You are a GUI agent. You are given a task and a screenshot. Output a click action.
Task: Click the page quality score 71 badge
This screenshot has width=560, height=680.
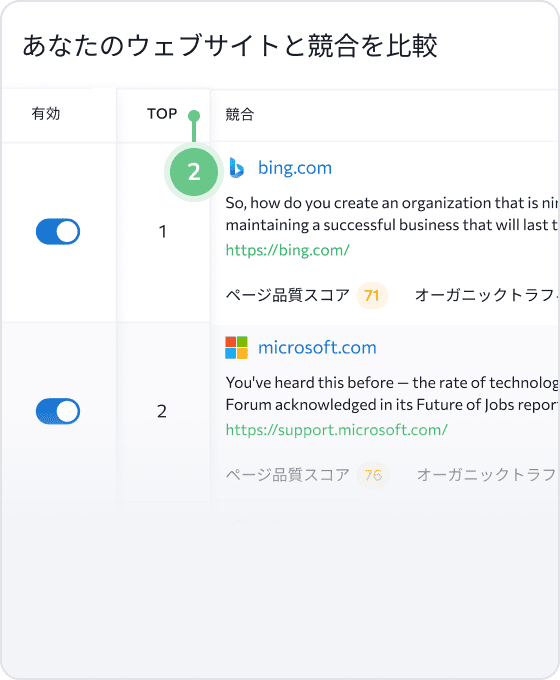coord(372,295)
